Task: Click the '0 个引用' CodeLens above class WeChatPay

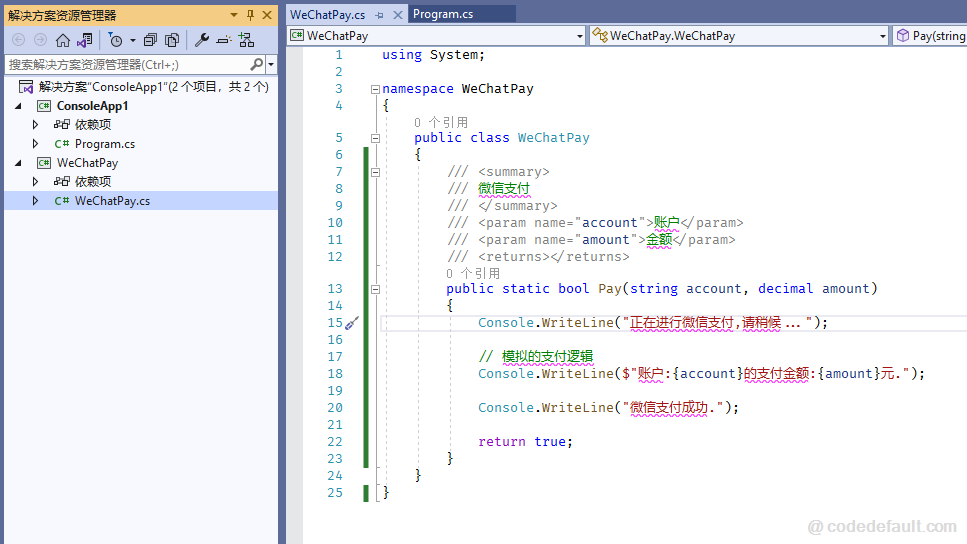Action: (x=441, y=122)
